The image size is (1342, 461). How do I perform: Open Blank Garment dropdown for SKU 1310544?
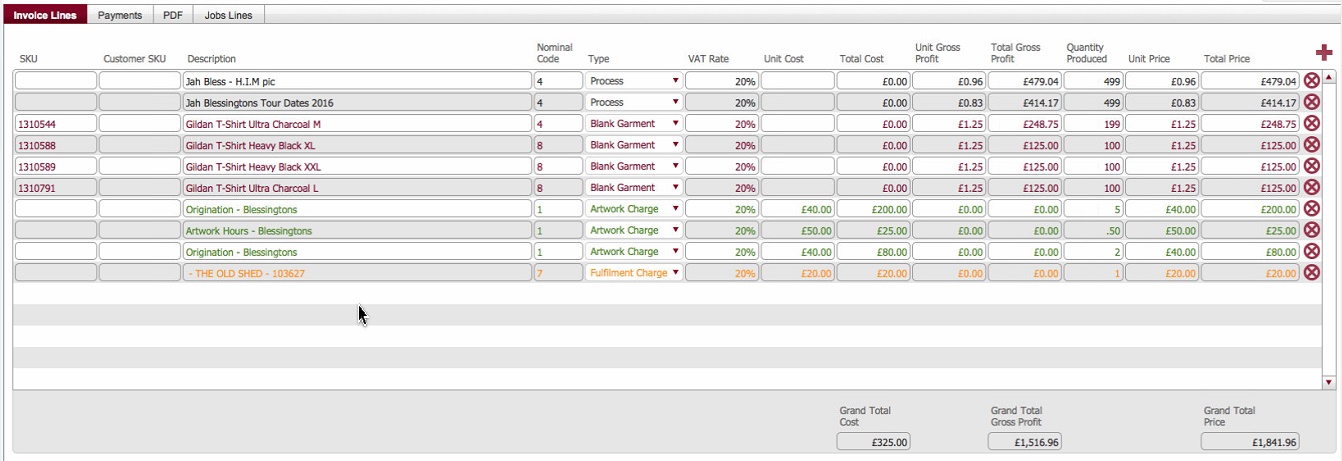[x=634, y=124]
